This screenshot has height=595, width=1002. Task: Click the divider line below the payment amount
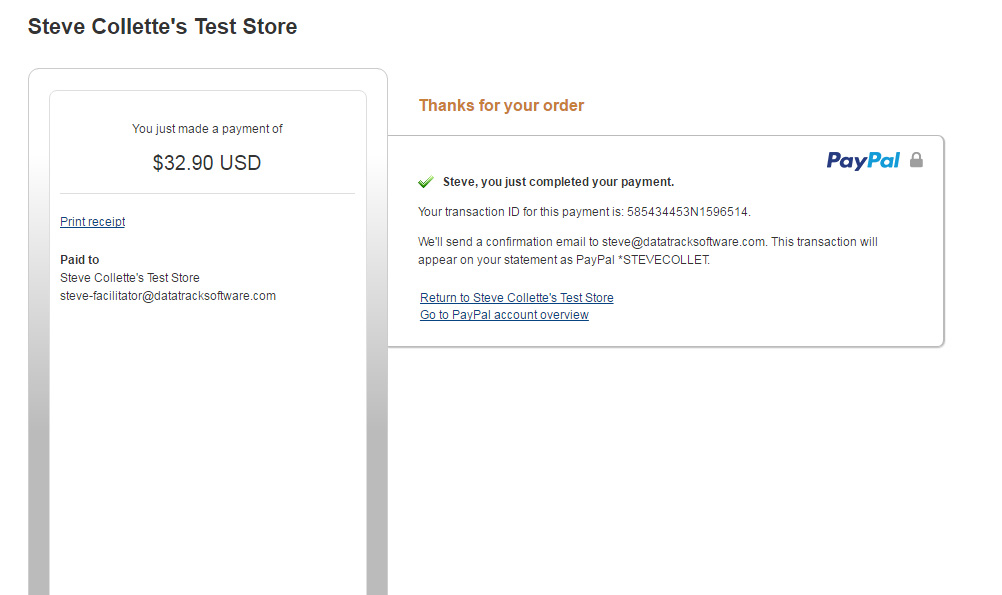pyautogui.click(x=207, y=193)
